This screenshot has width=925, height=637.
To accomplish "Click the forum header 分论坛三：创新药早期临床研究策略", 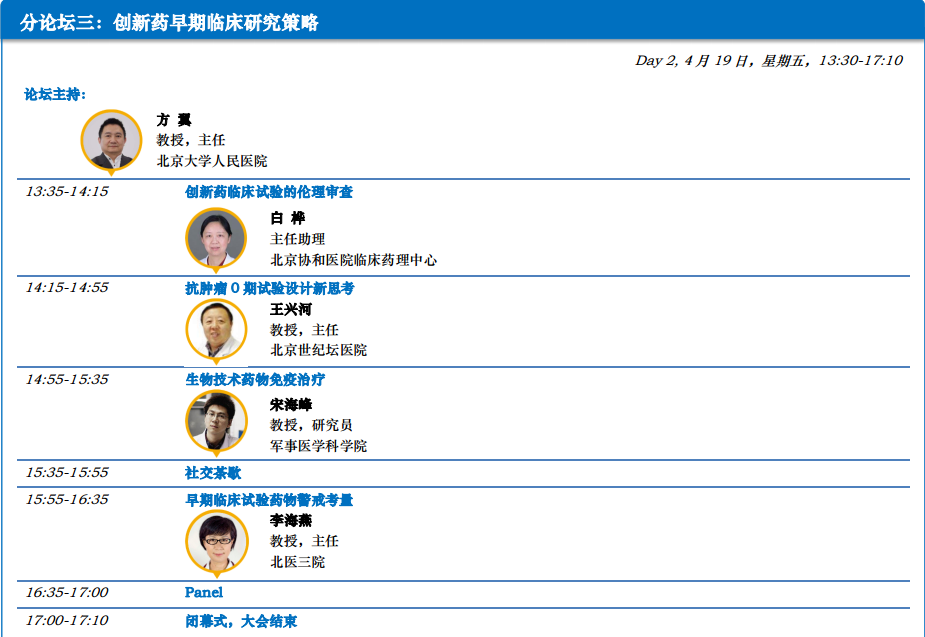I will pos(169,22).
